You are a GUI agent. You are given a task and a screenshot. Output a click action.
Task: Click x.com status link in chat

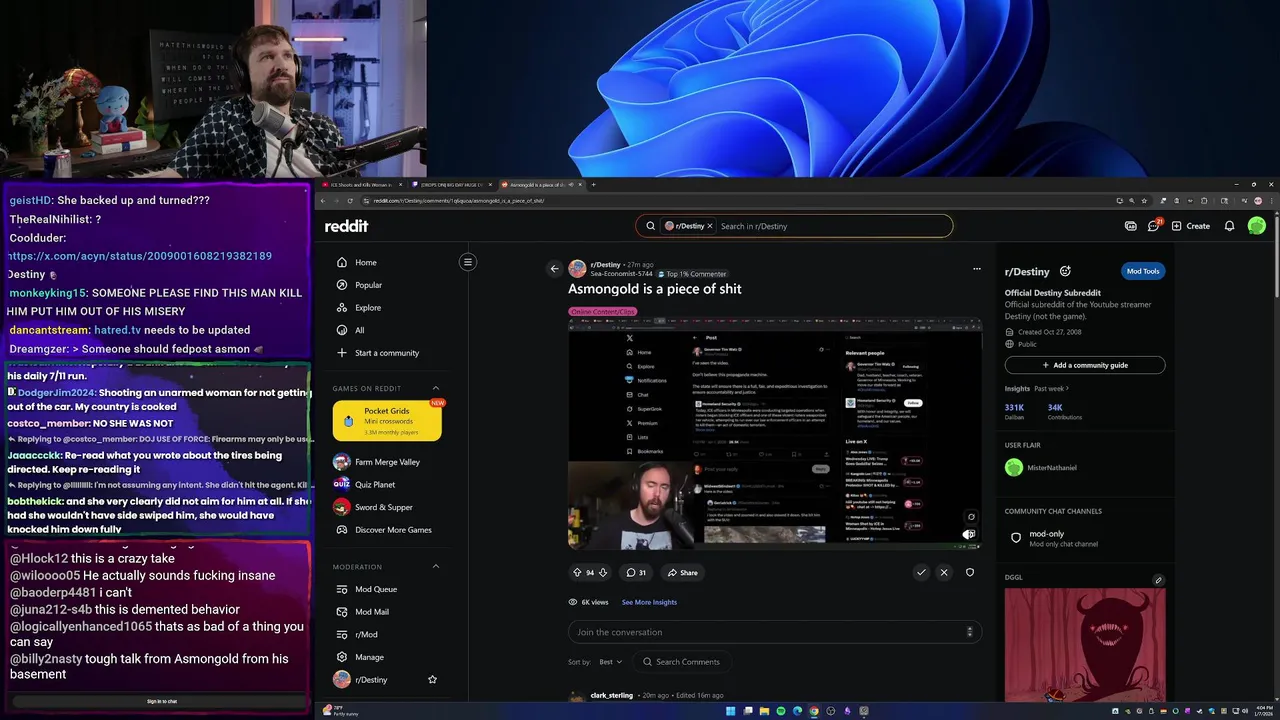click(x=141, y=256)
